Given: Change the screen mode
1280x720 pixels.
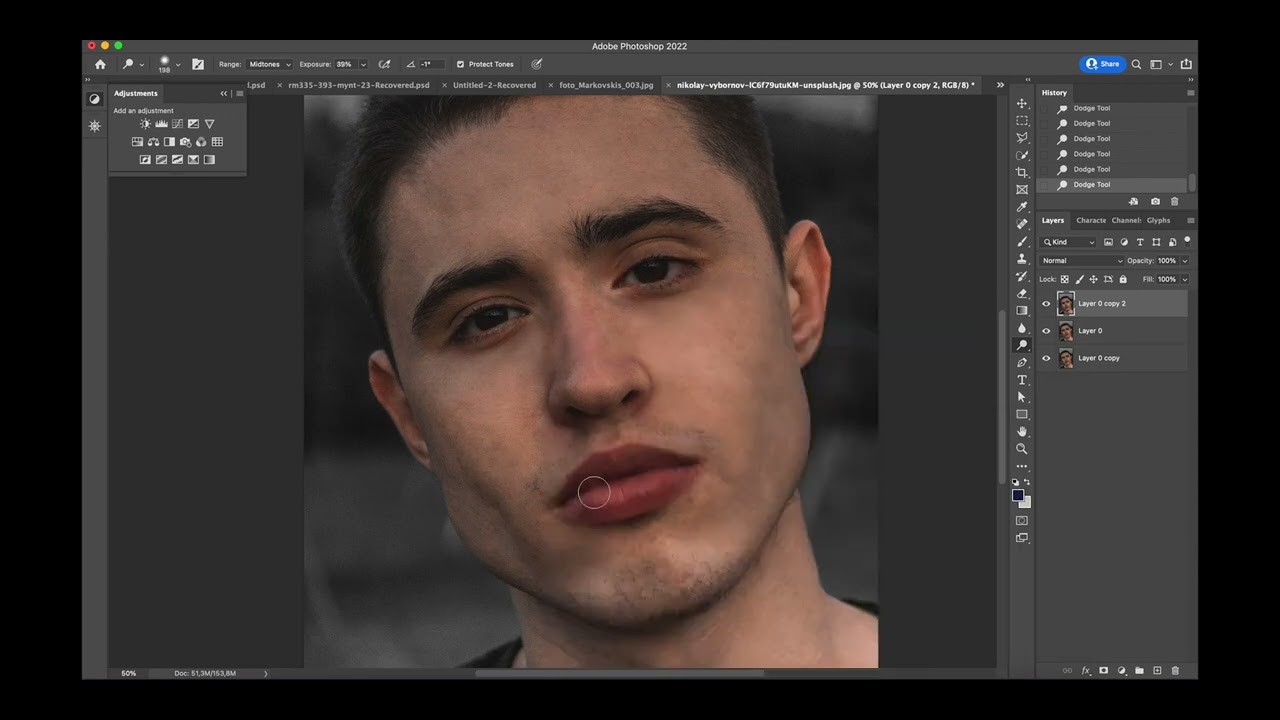Looking at the screenshot, I should [1021, 538].
